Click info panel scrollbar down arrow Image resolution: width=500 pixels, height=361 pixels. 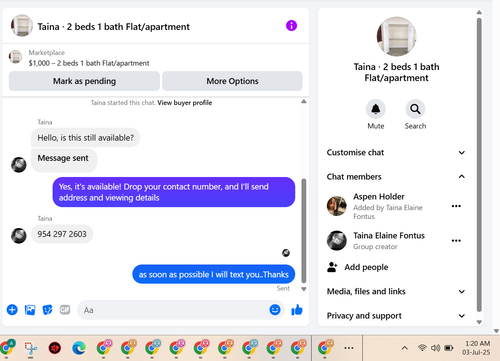479,322
